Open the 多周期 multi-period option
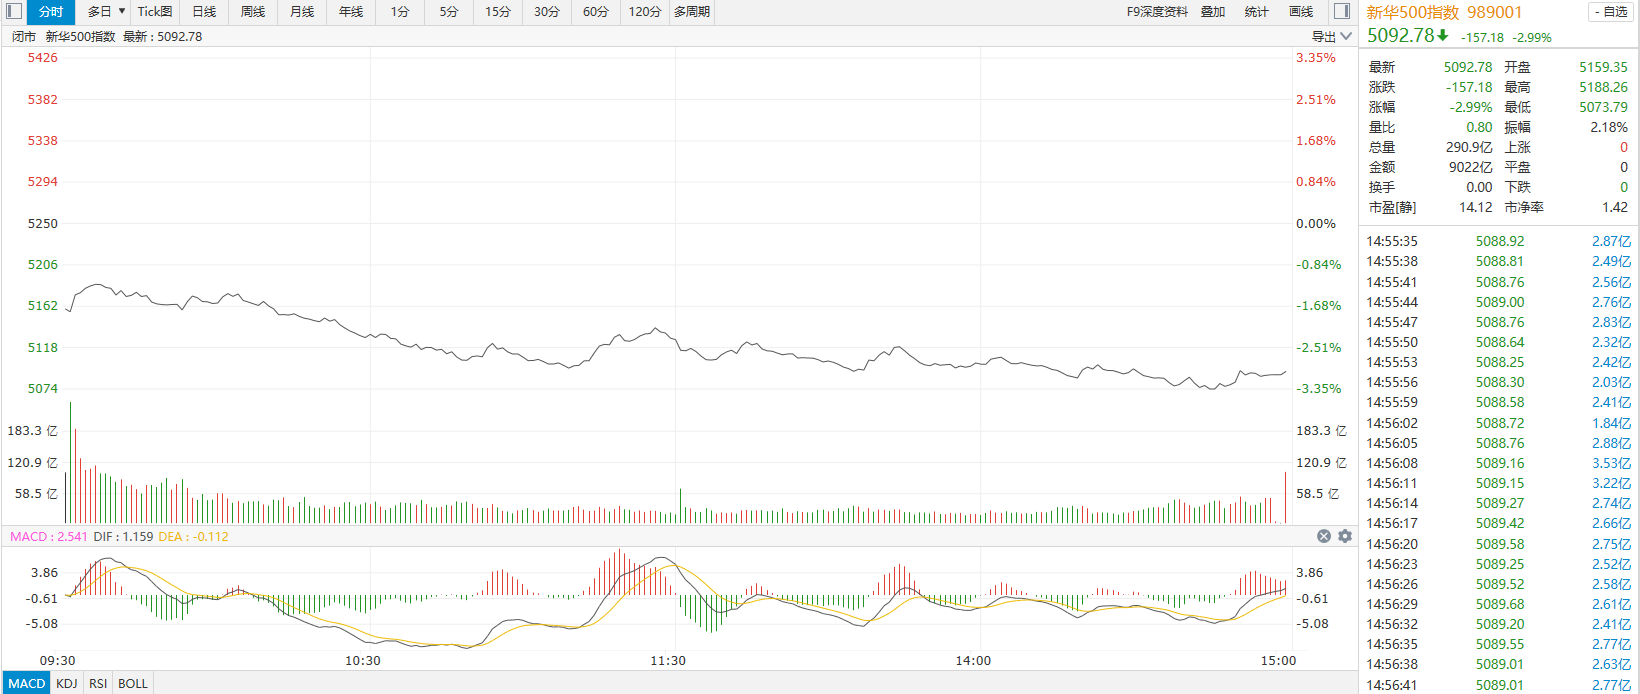 click(692, 11)
